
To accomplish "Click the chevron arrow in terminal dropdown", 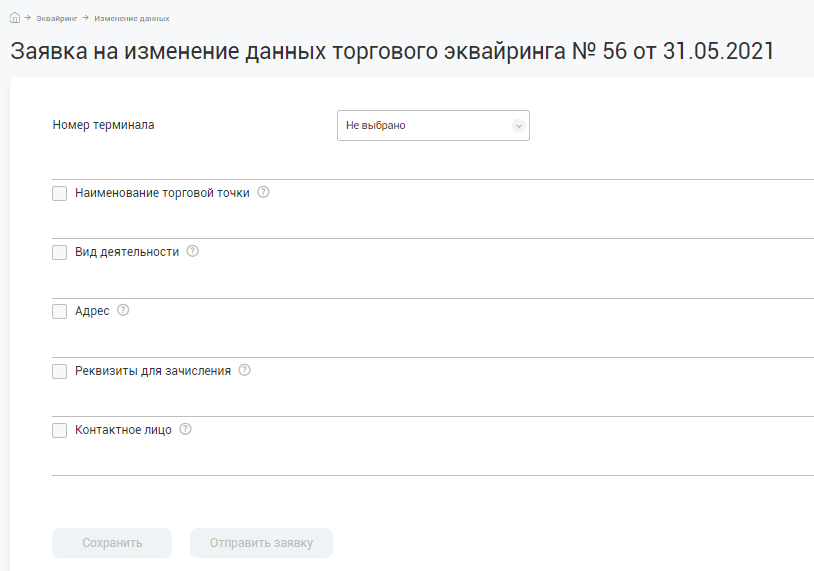I will [x=518, y=126].
